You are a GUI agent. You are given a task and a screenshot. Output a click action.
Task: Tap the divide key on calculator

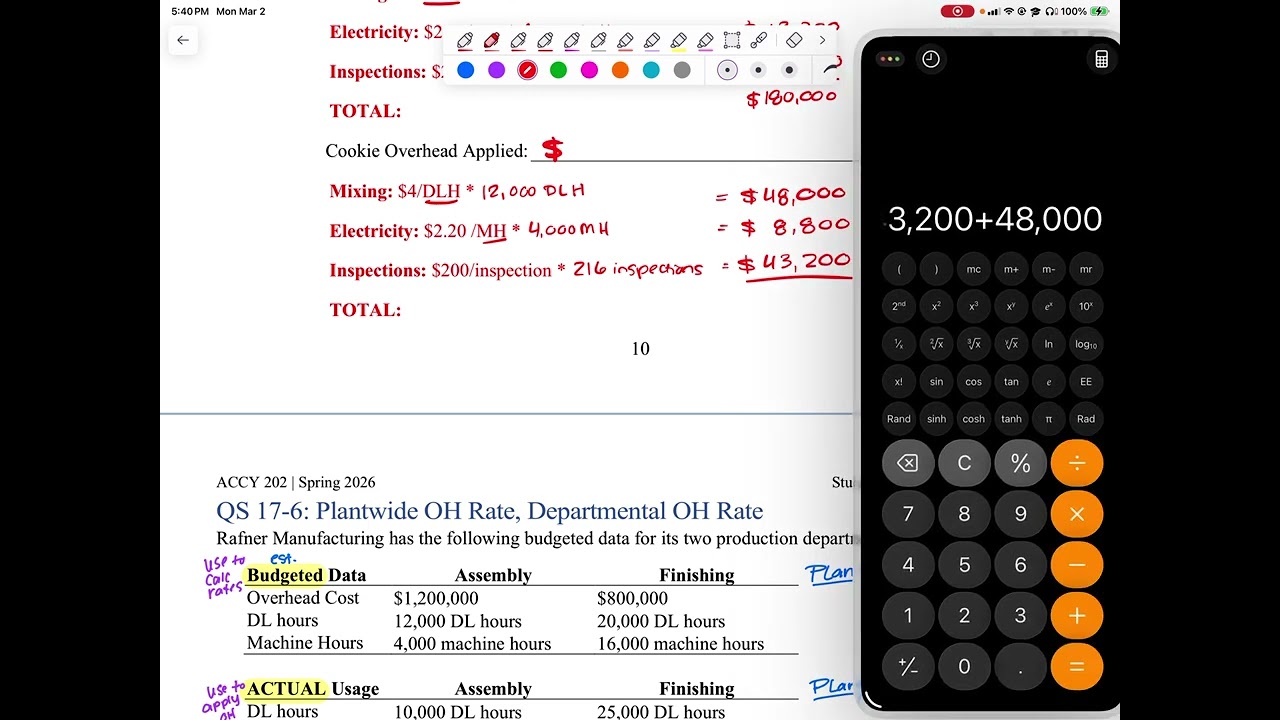[x=1077, y=463]
